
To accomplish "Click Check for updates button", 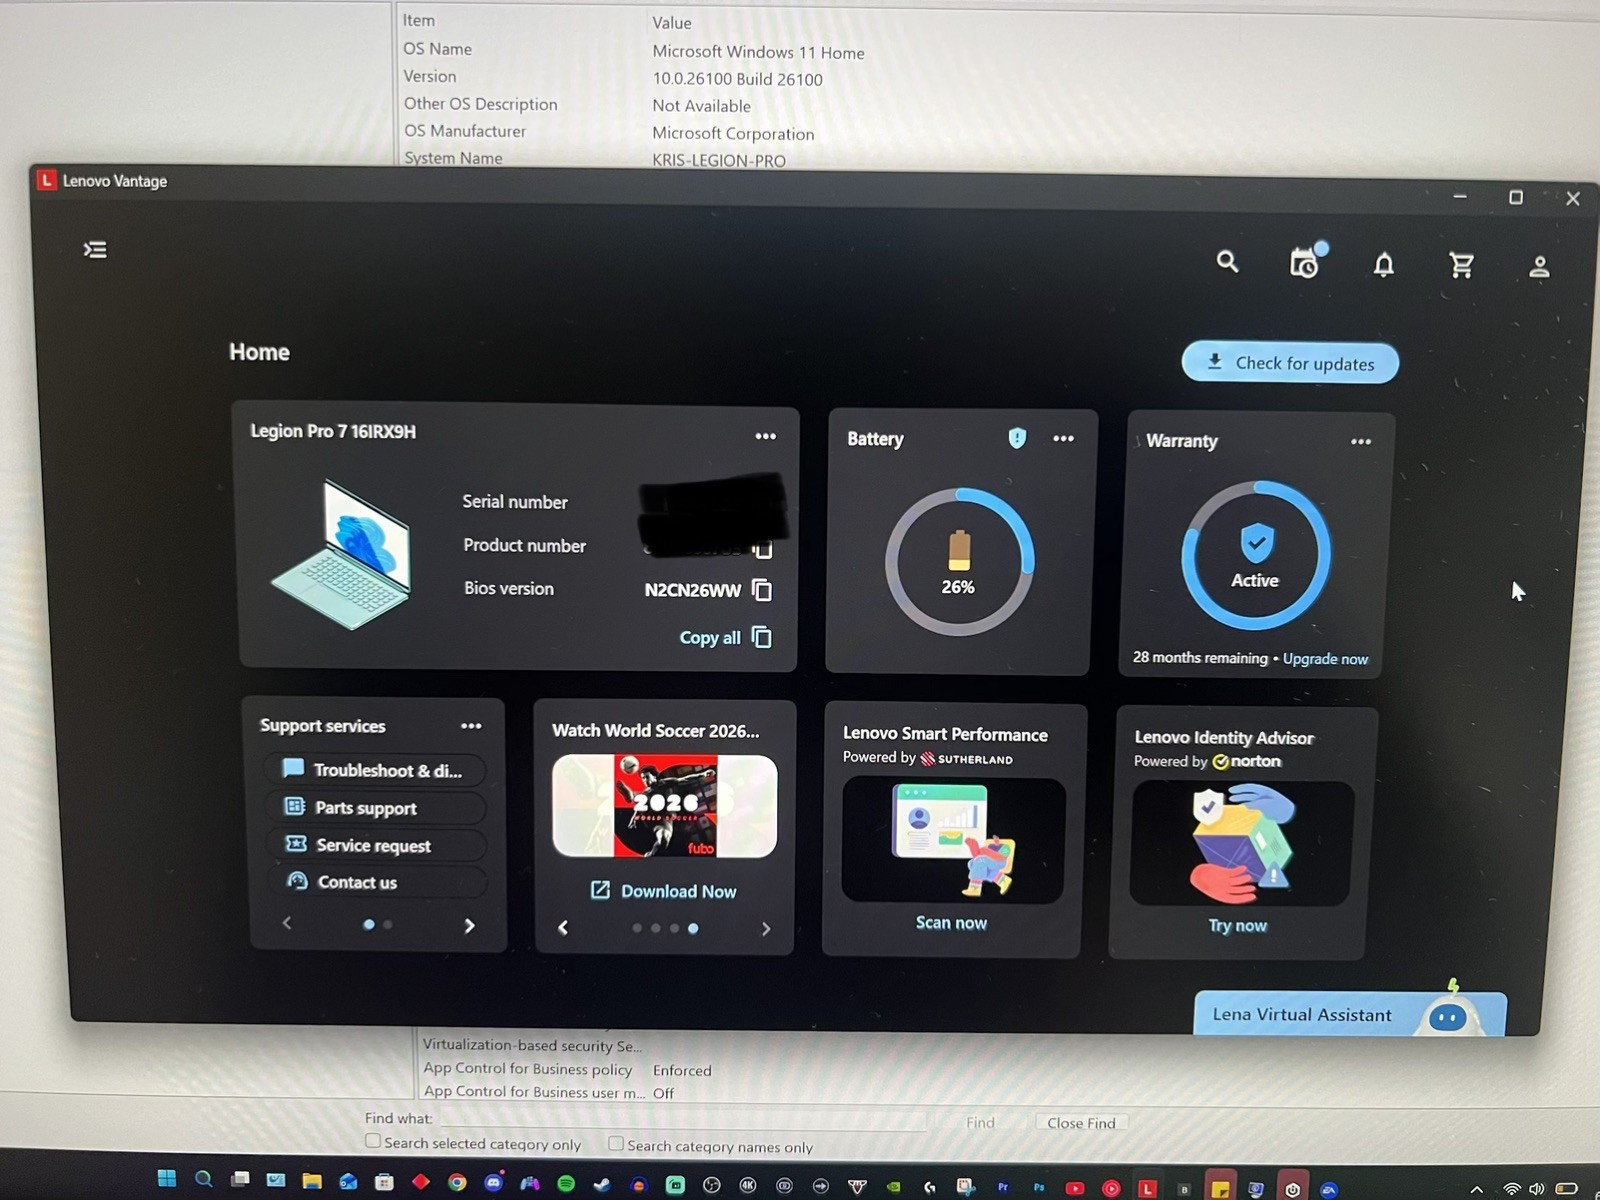I will pyautogui.click(x=1290, y=363).
